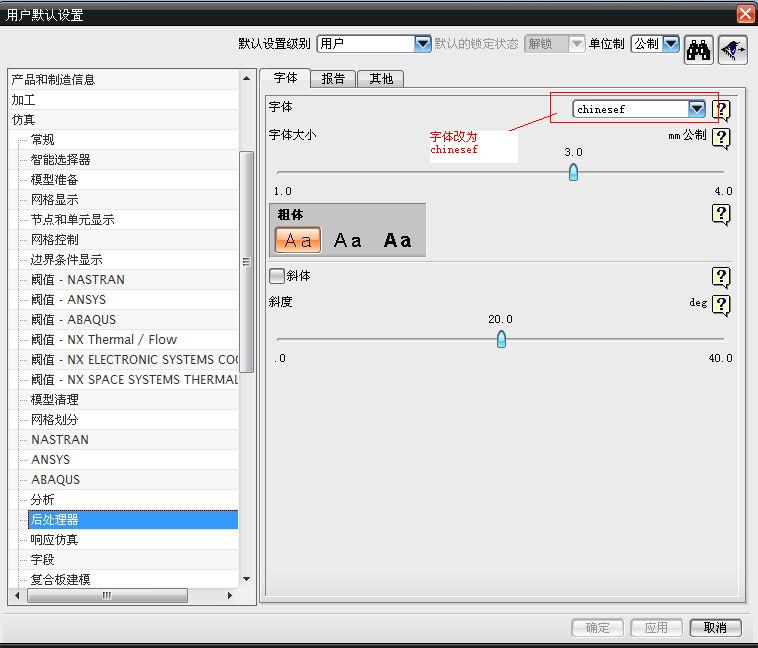Viewport: 758px width, 648px height.
Task: Open the 解锁 lock state dropdown
Action: (x=576, y=44)
